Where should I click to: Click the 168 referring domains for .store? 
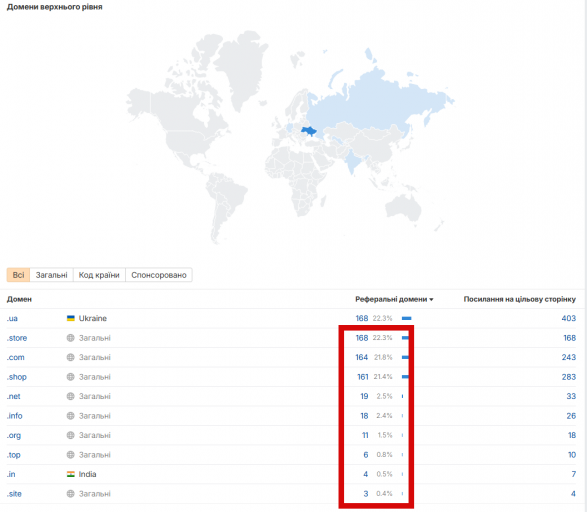click(x=362, y=338)
